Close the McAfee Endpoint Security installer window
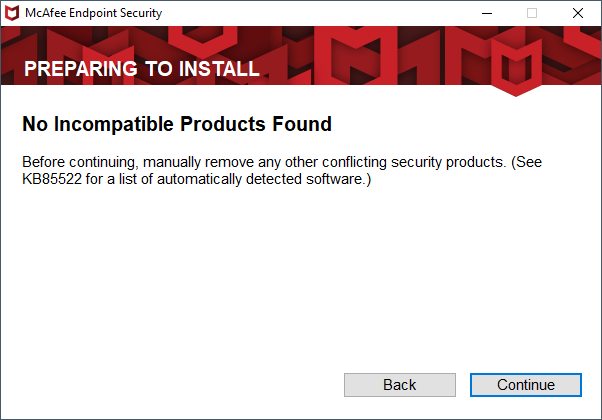Viewport: 602px width, 420px height. click(x=577, y=13)
